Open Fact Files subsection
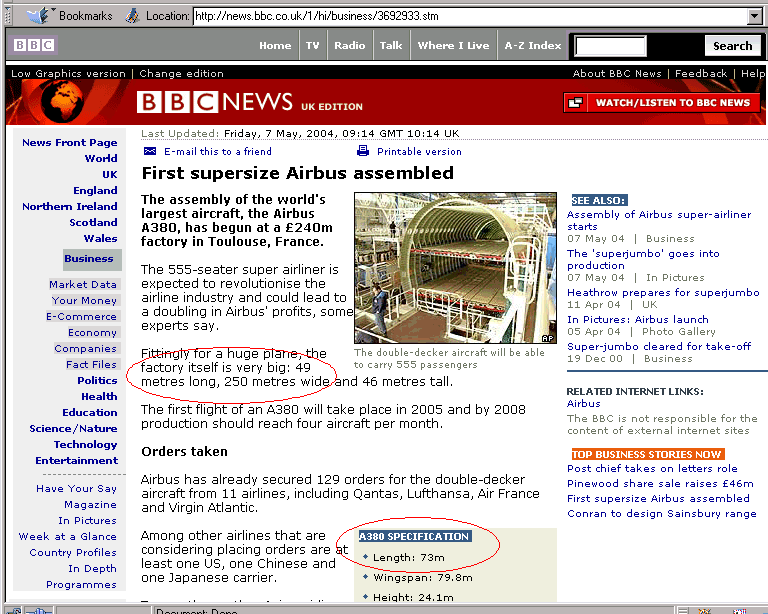The width and height of the screenshot is (768, 614). [x=92, y=365]
